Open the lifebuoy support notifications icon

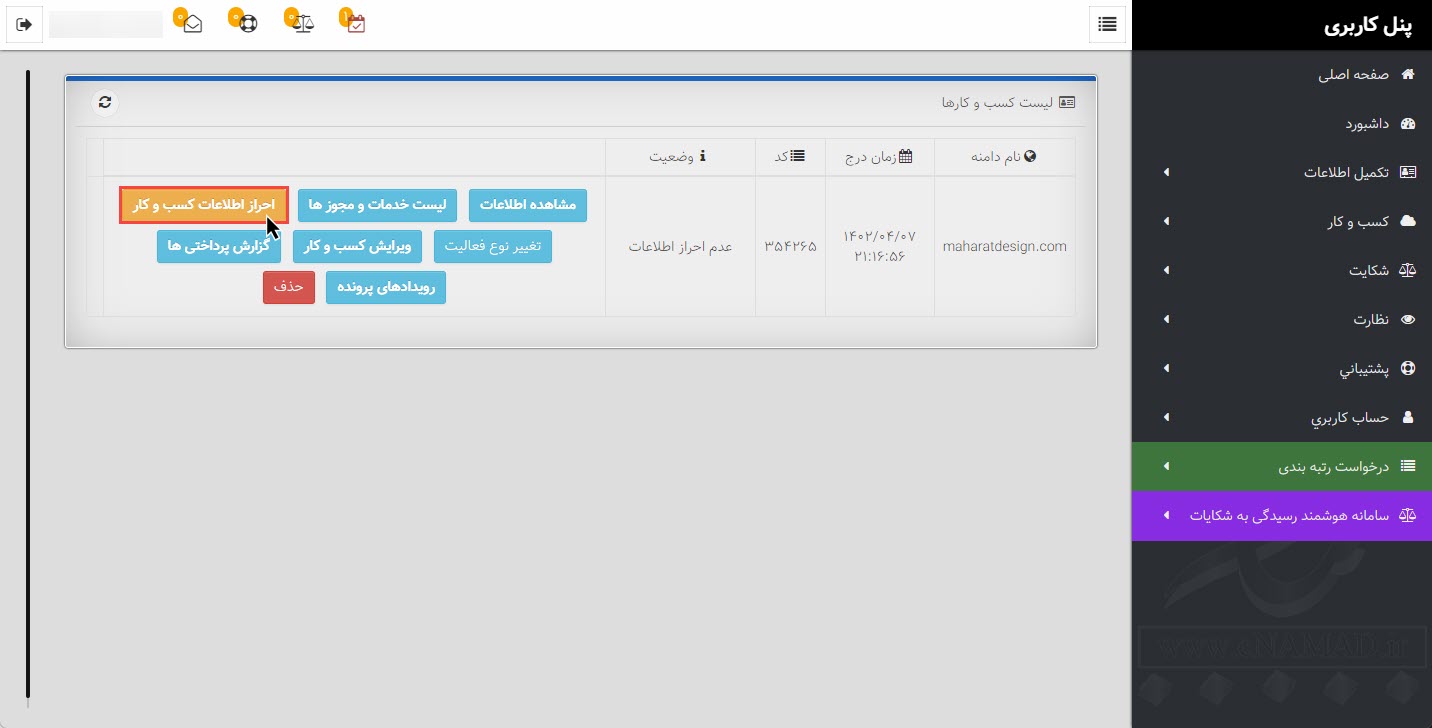click(248, 23)
